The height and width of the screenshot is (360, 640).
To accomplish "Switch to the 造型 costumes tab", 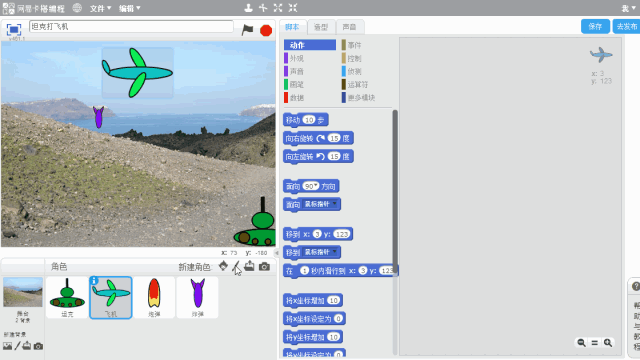I will coord(321,27).
